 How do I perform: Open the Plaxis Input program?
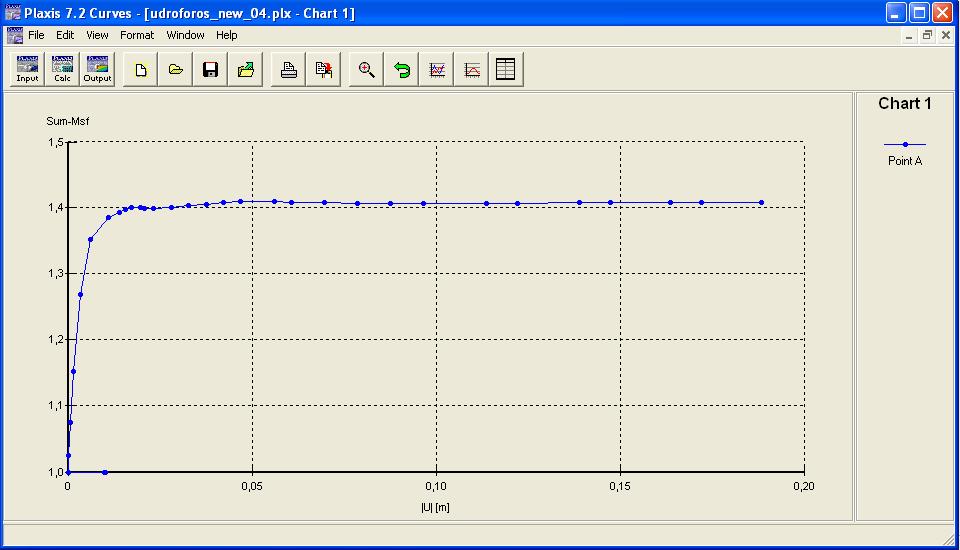point(28,69)
